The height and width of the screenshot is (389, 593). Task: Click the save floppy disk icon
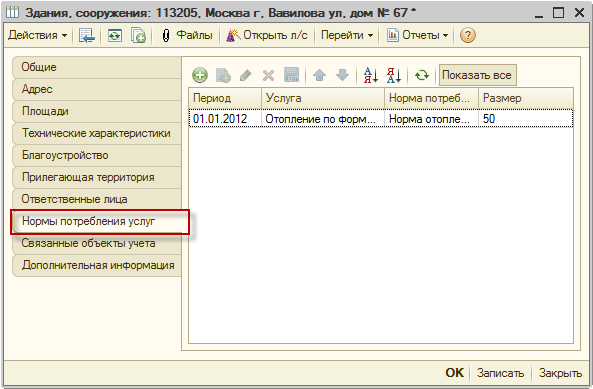pyautogui.click(x=292, y=75)
